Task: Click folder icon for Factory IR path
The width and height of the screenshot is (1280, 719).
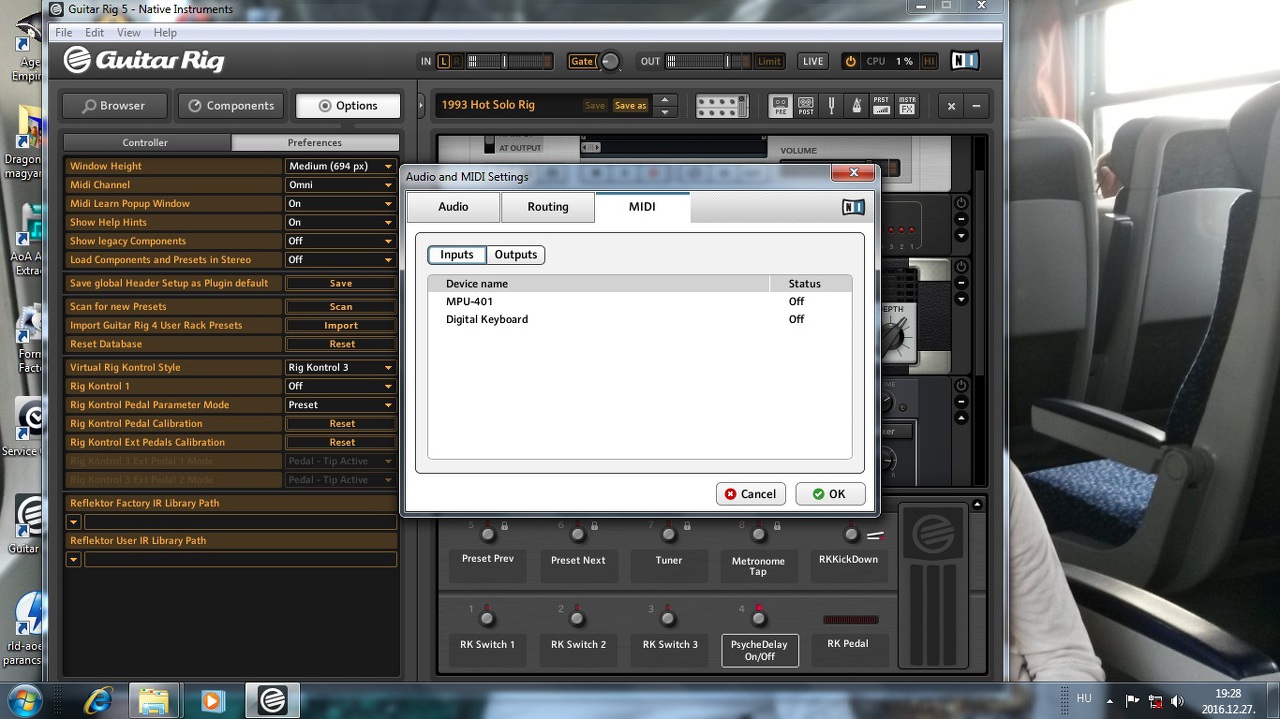Action: click(73, 522)
